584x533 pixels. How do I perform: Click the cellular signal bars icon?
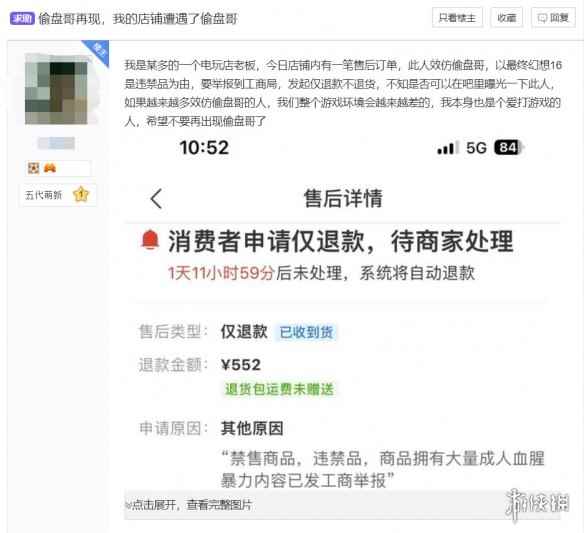click(x=447, y=148)
